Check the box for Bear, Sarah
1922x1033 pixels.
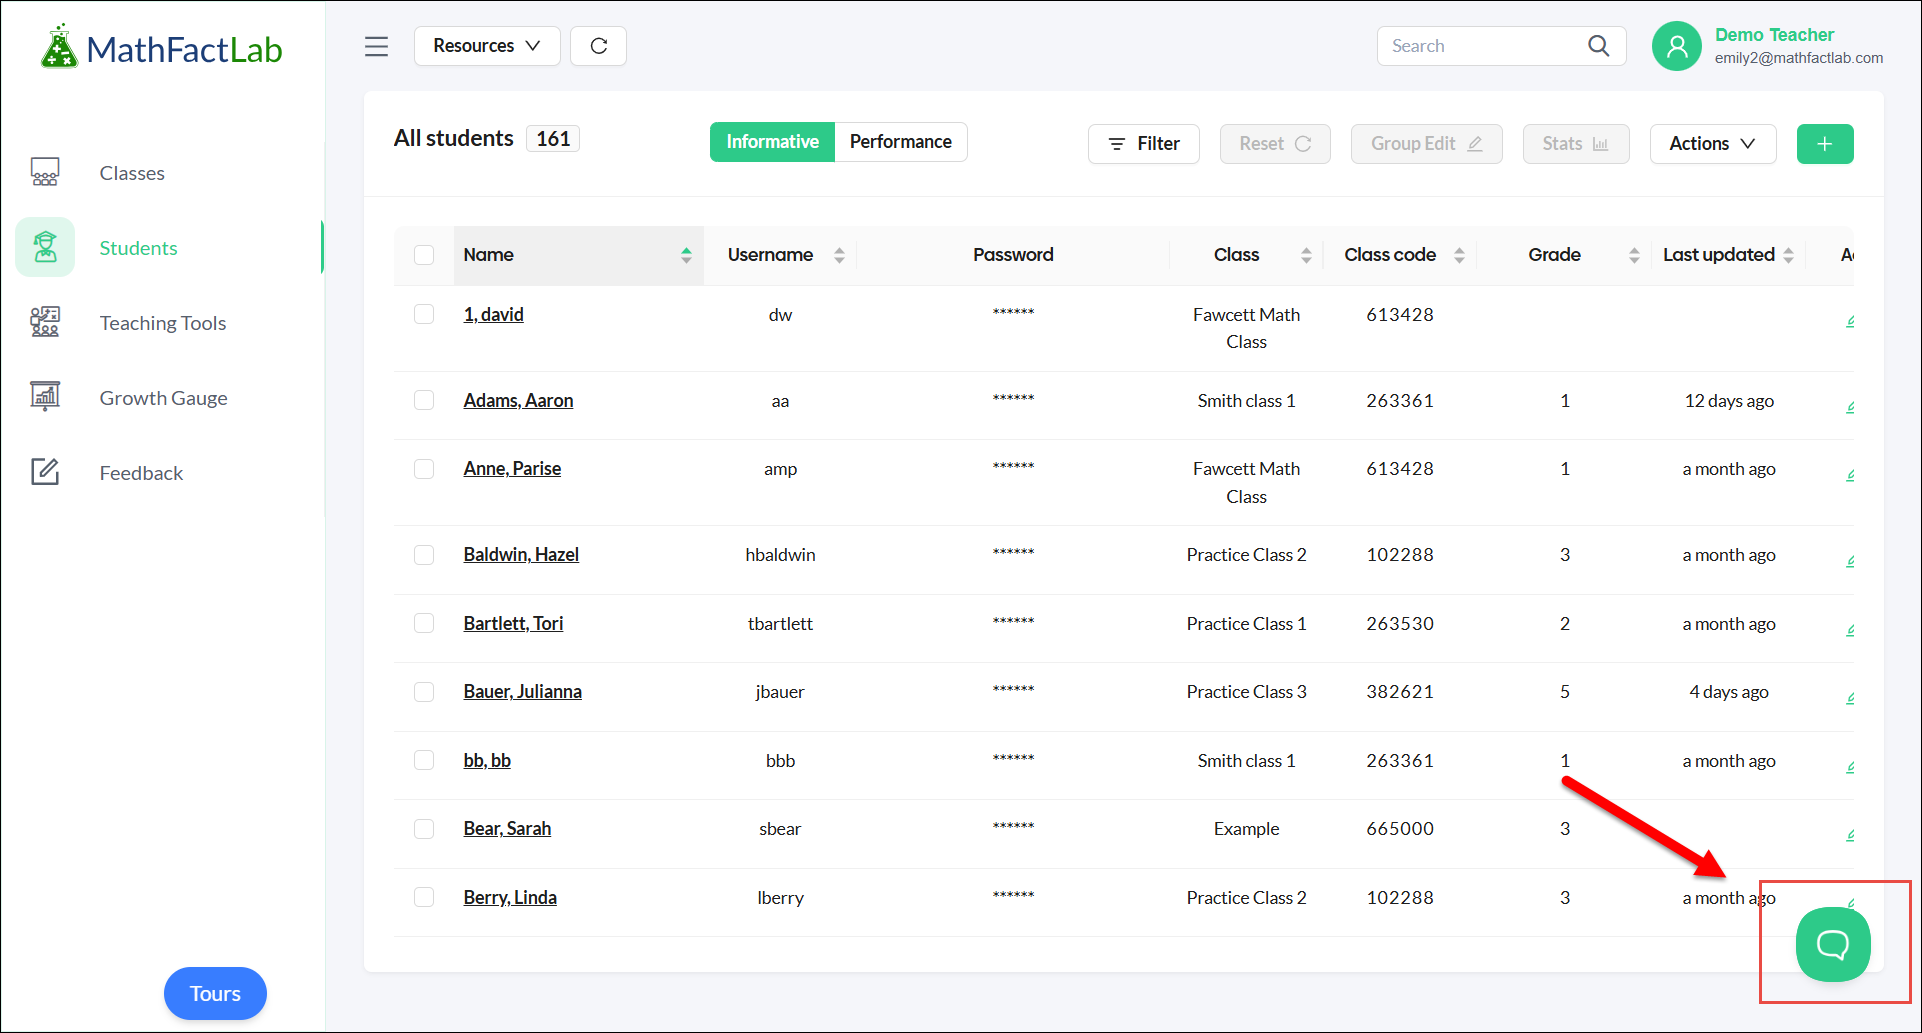(424, 829)
